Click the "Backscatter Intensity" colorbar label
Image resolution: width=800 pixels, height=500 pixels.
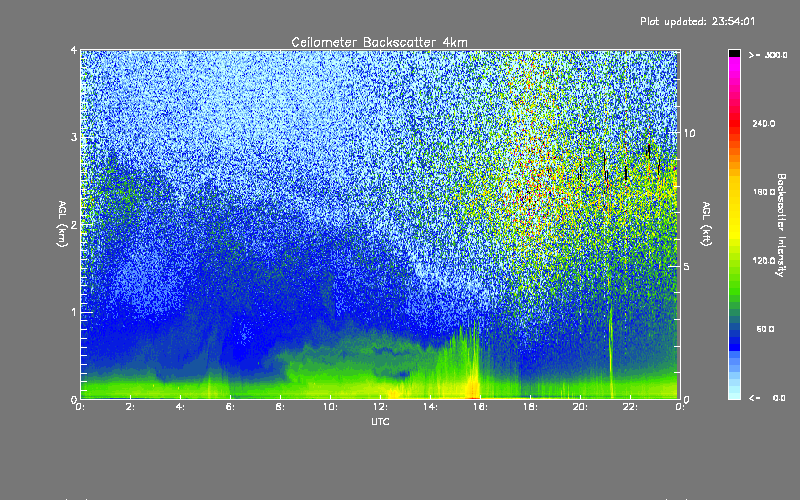pos(780,225)
